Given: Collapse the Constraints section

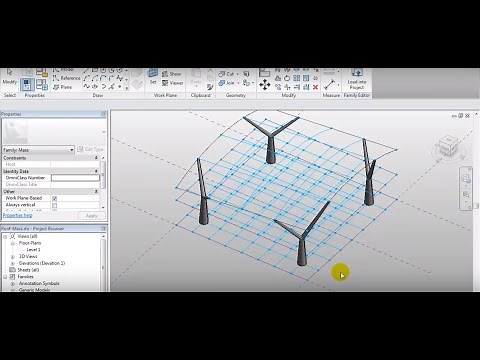Looking at the screenshot, I should pyautogui.click(x=96, y=158).
